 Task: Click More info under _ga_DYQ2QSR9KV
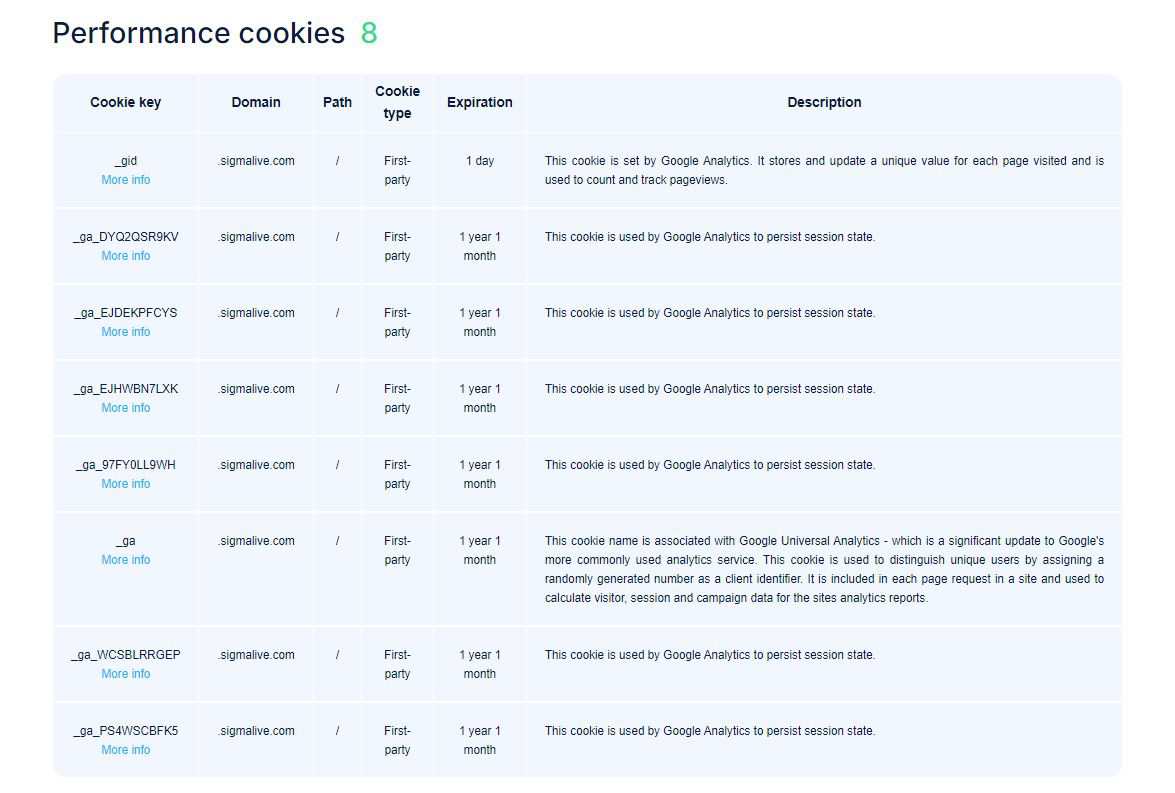[125, 256]
